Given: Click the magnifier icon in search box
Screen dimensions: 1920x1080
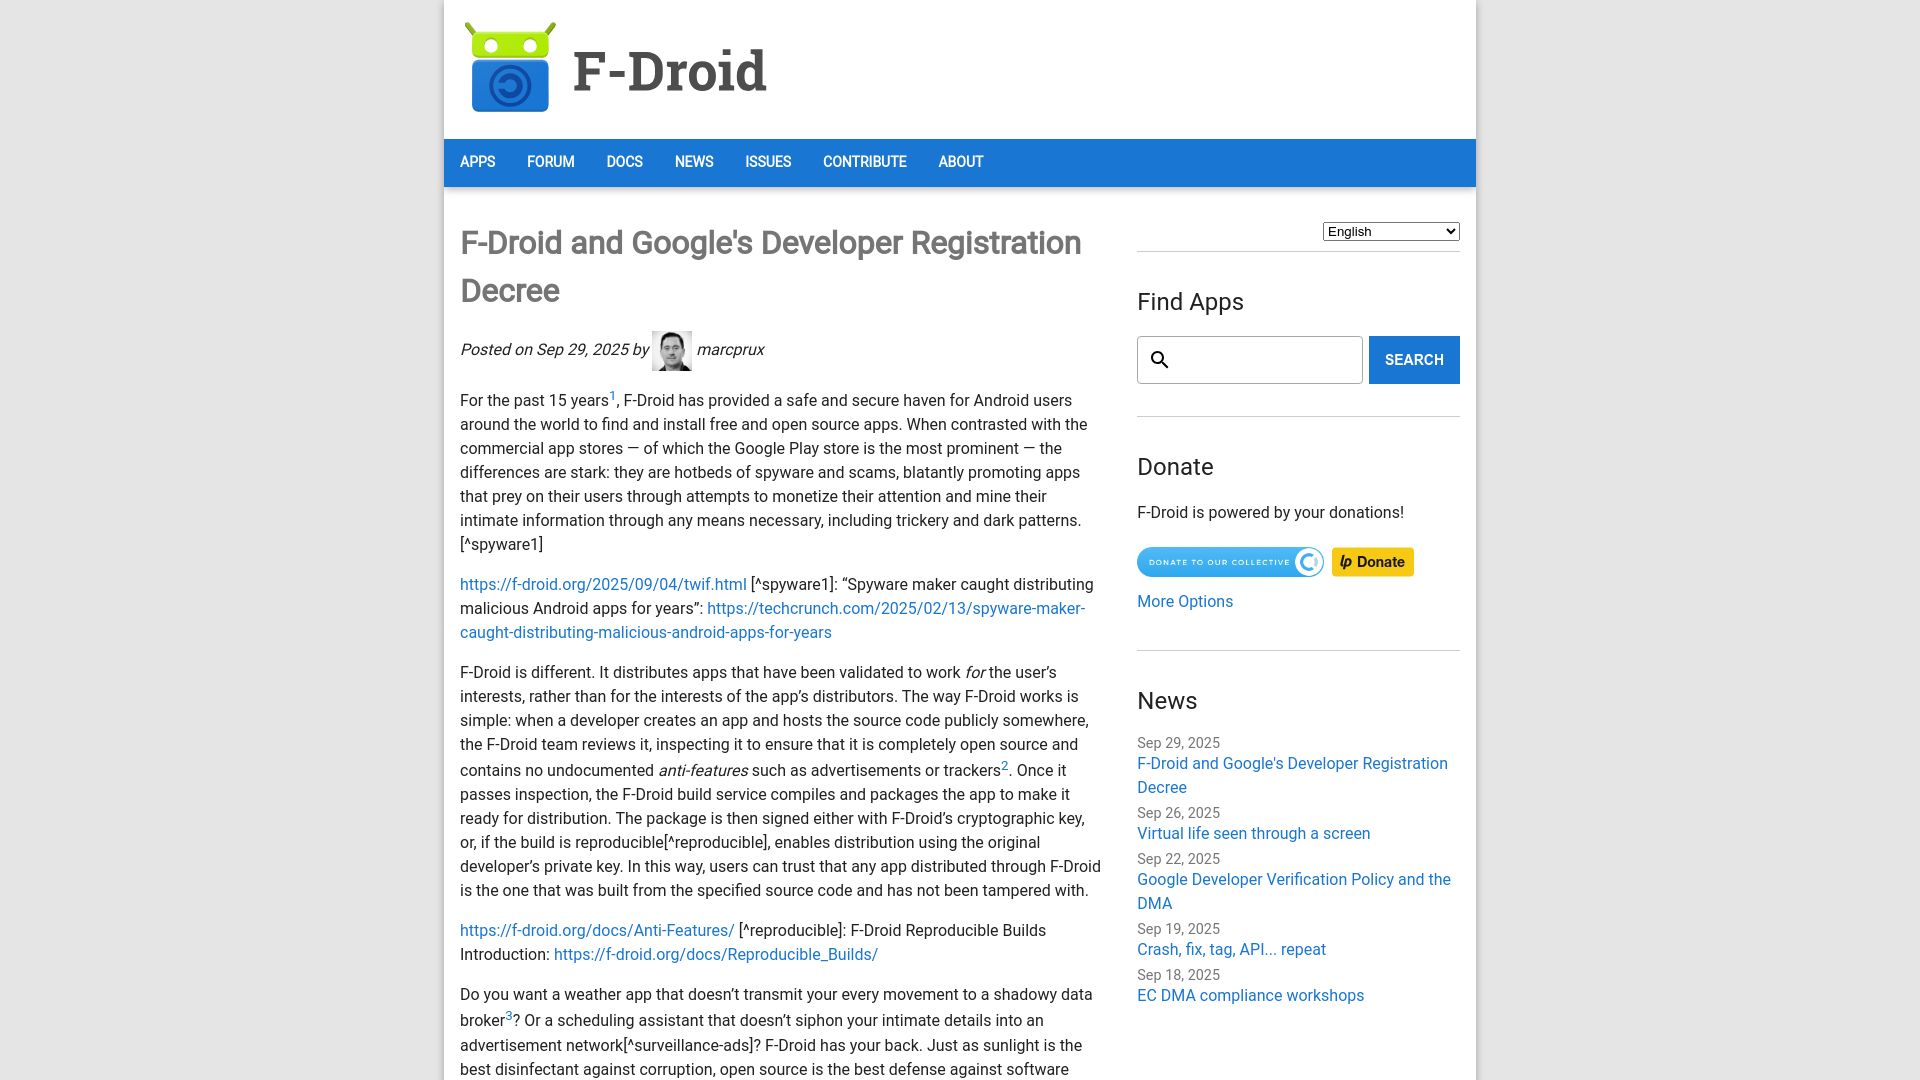Looking at the screenshot, I should [1160, 360].
